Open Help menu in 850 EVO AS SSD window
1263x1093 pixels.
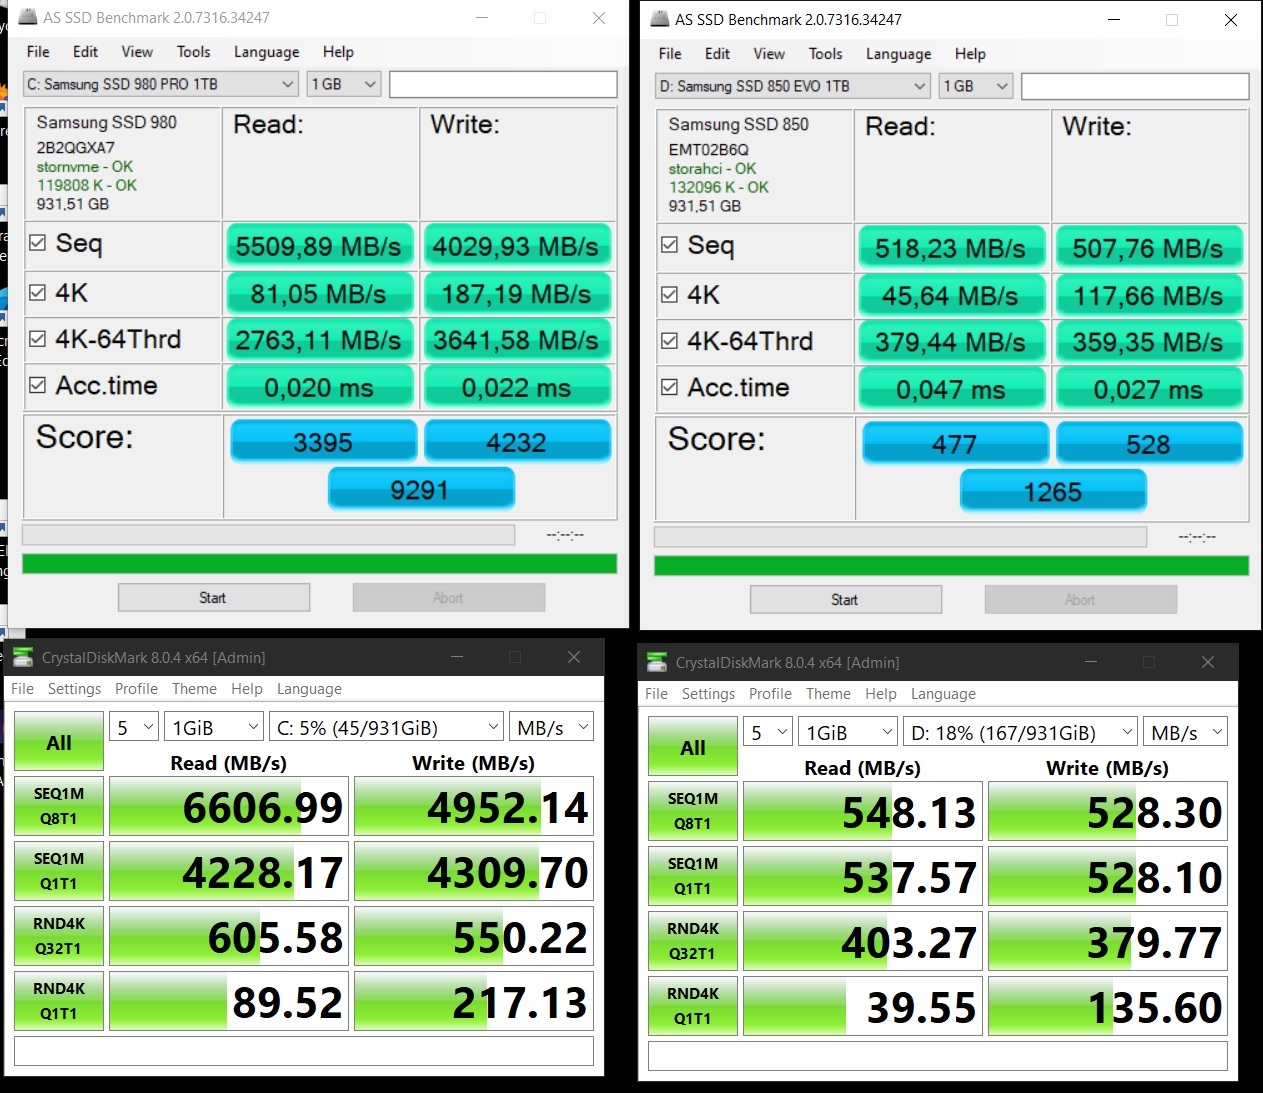970,54
